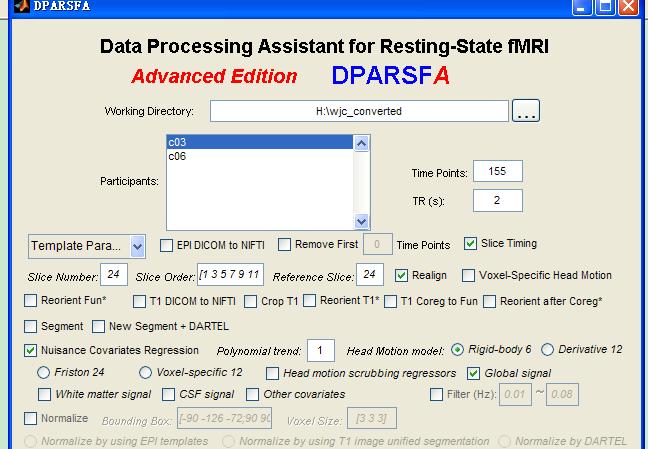Viewport: 648px width, 449px height.
Task: Close the DPARSFA window
Action: [x=628, y=7]
